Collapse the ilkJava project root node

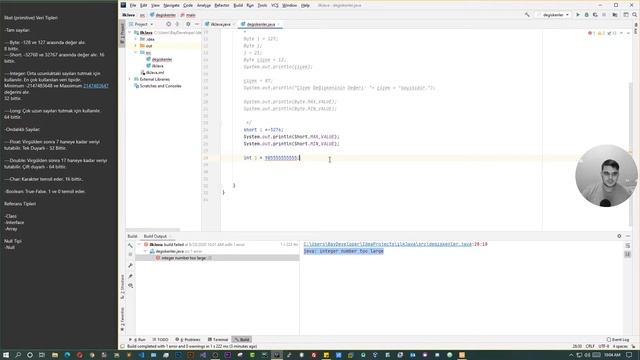pyautogui.click(x=130, y=33)
